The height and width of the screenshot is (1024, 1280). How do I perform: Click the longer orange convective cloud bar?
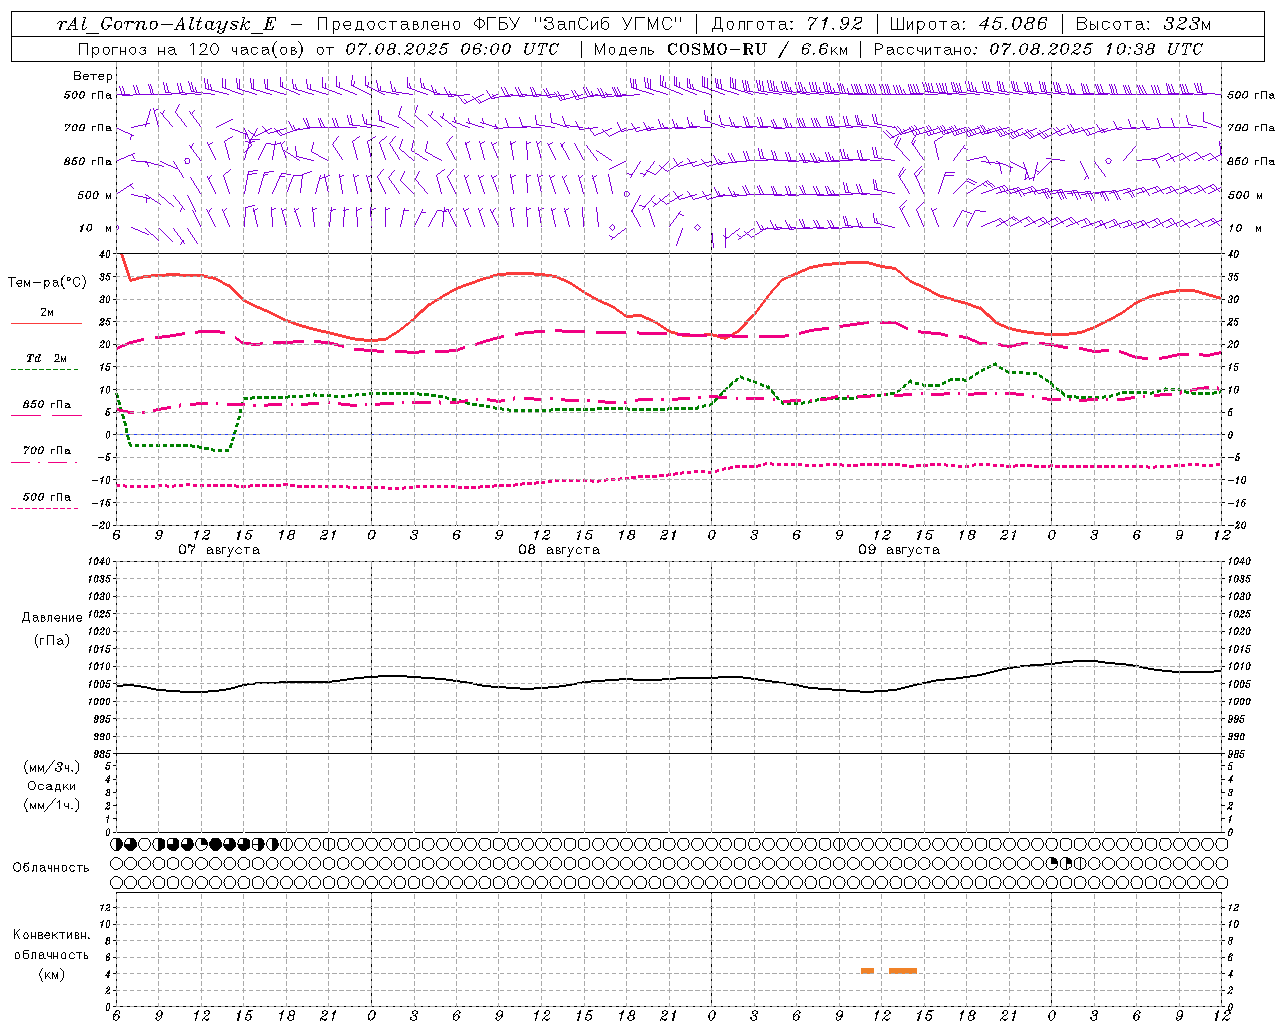[903, 971]
